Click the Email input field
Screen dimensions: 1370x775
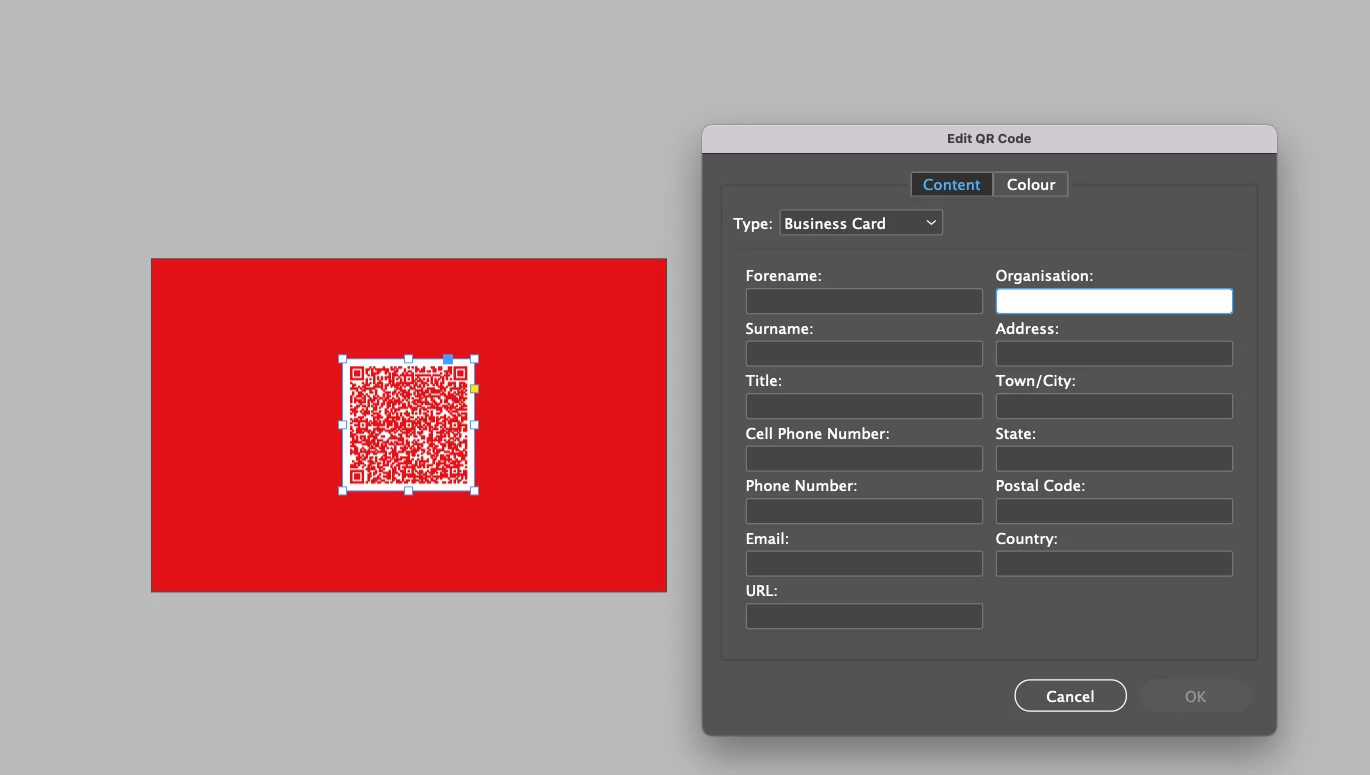[864, 563]
